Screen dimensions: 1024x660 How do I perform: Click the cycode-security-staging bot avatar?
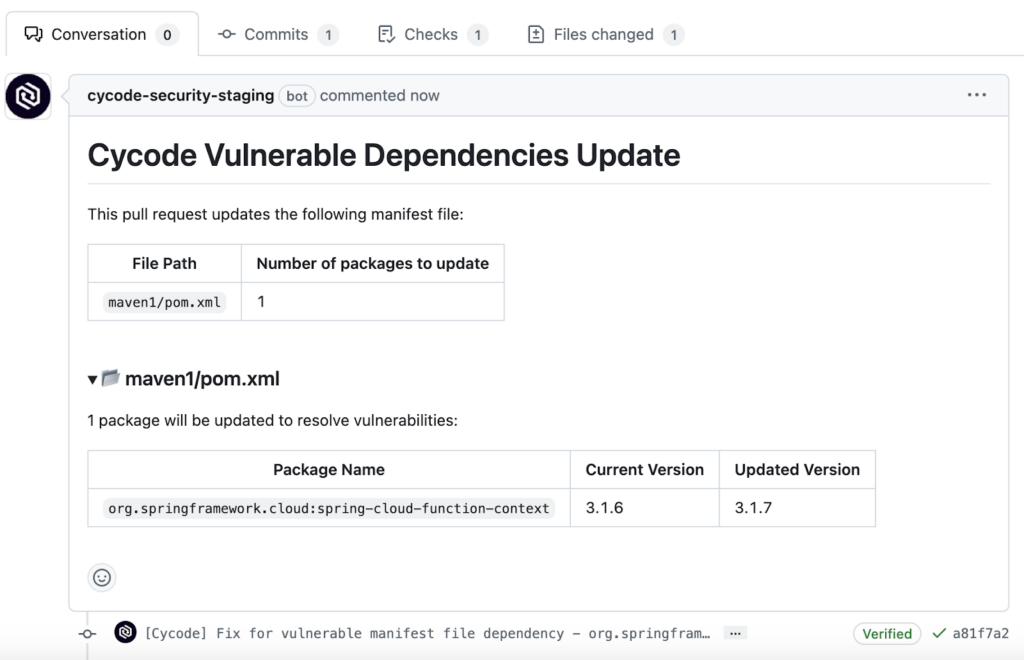click(28, 97)
